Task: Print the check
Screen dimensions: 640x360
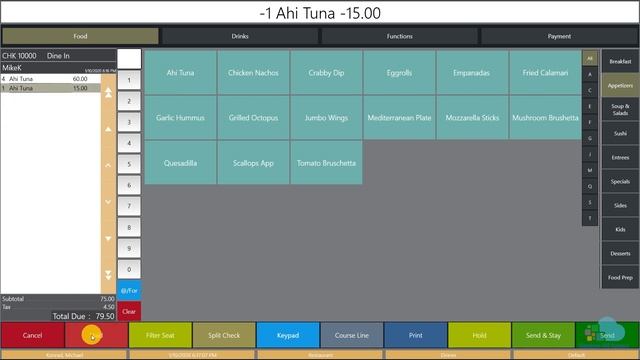Action: (416, 335)
